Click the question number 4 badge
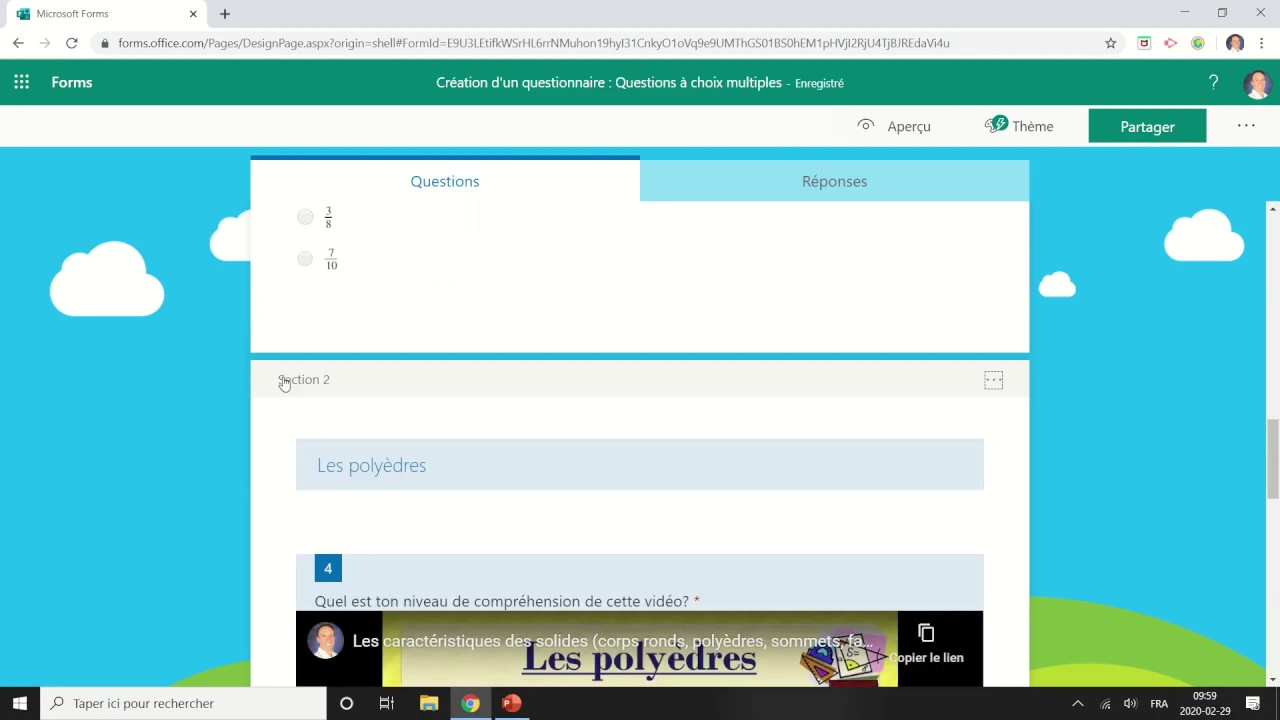 click(328, 568)
